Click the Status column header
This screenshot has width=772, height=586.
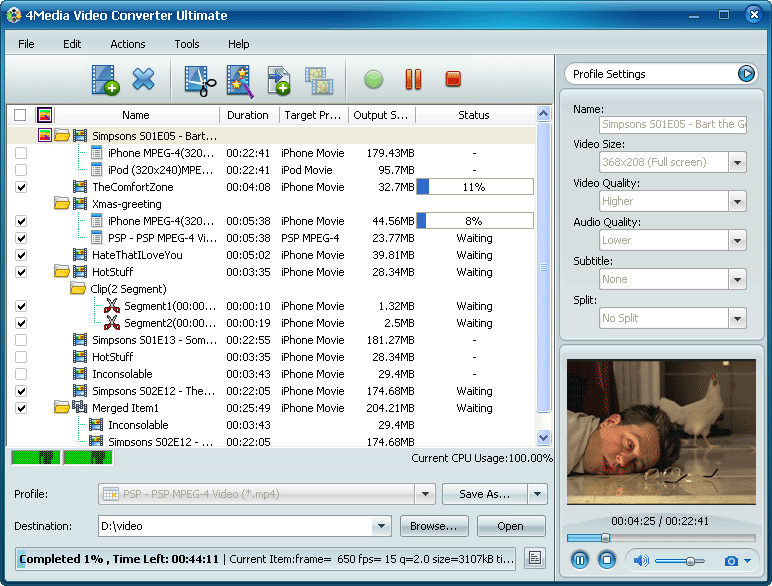(474, 115)
